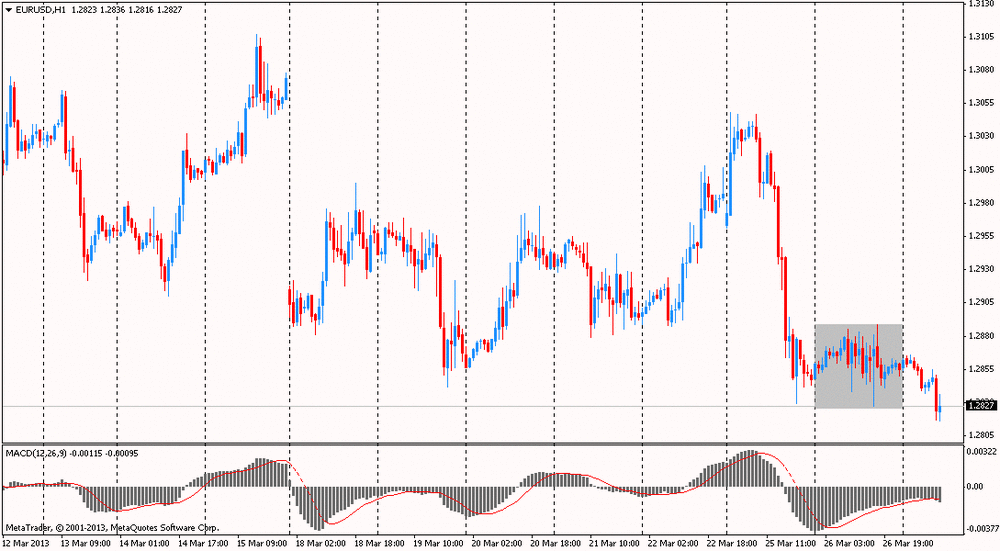This screenshot has width=1000, height=551.
Task: Click the 25 Mar 11:00 time label
Action: coord(790,543)
